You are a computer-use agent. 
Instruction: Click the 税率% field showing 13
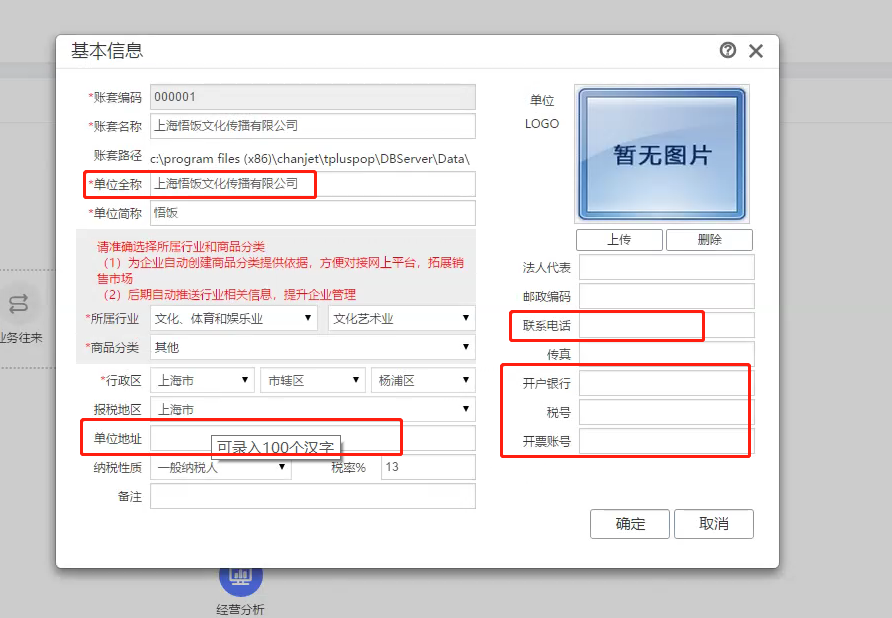428,467
